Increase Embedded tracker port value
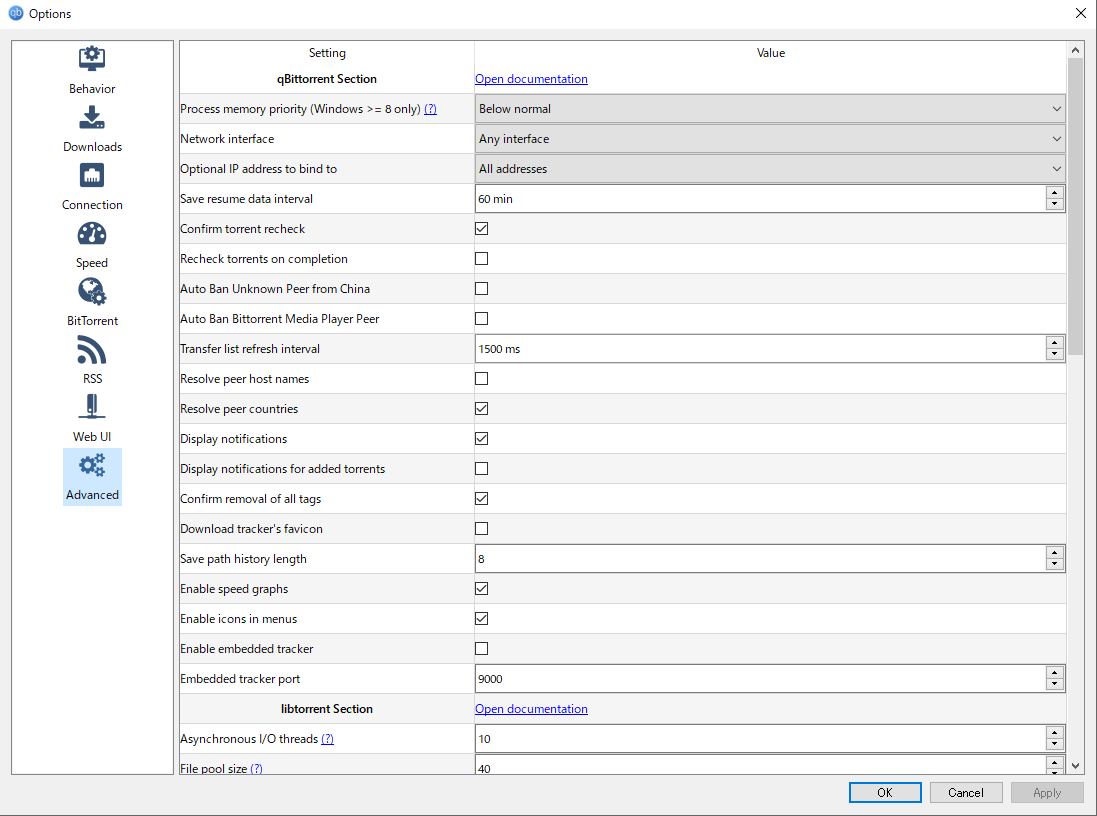1097x816 pixels. 1054,673
